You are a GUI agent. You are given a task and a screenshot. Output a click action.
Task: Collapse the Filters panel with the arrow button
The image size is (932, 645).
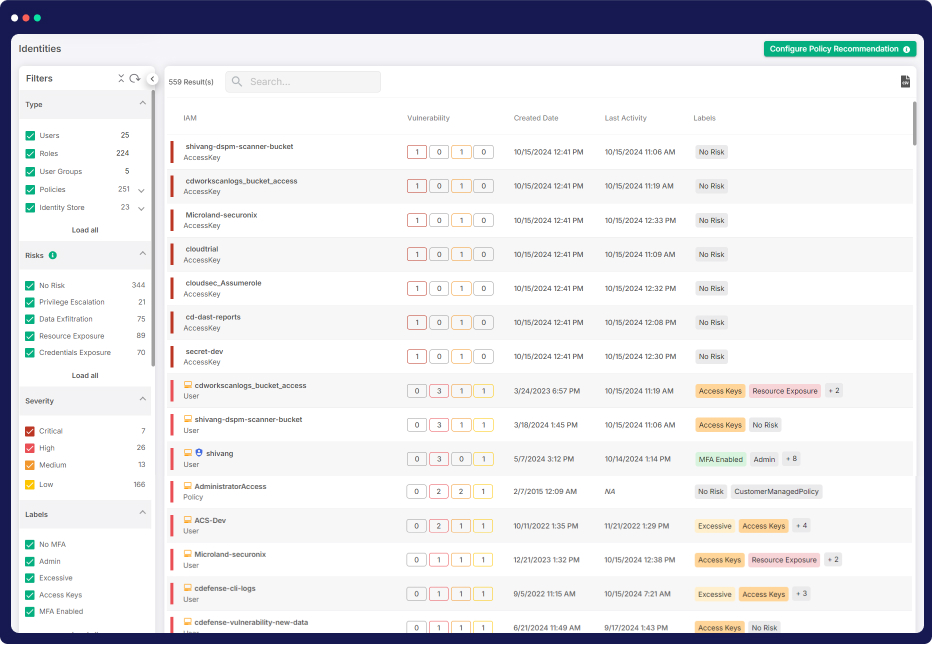(x=153, y=79)
